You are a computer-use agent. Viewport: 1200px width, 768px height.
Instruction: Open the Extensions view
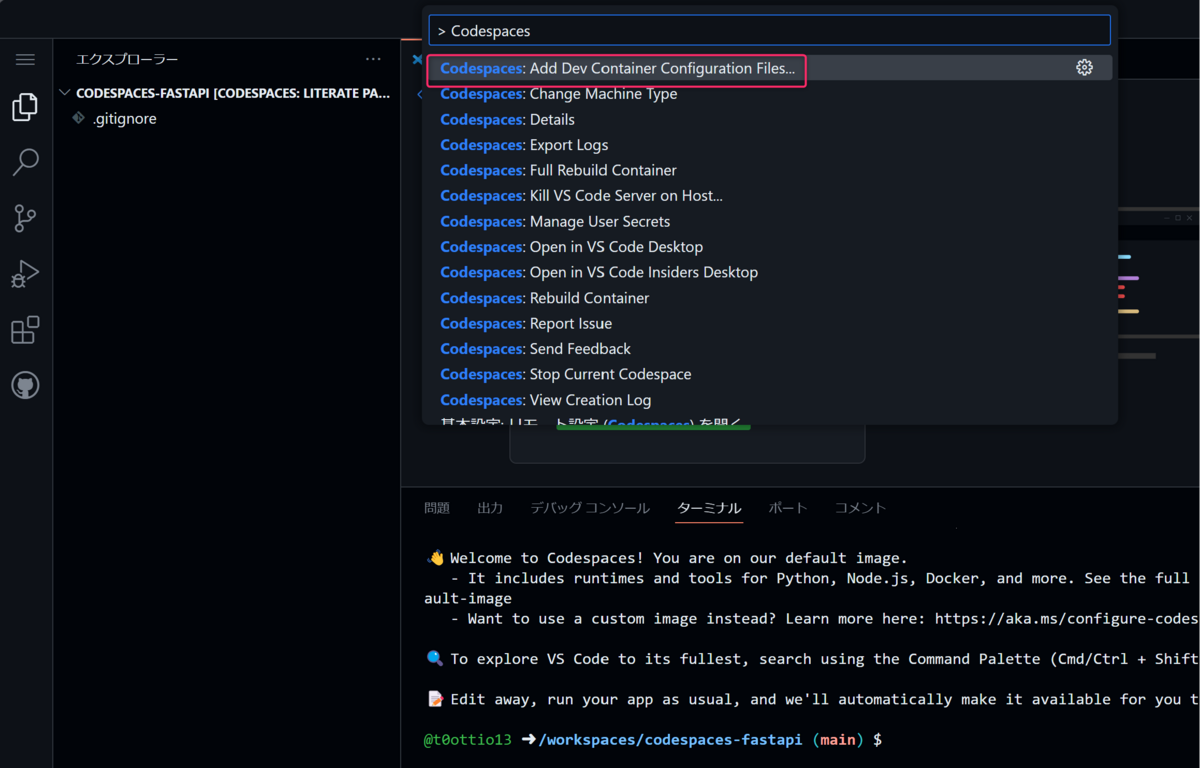tap(25, 328)
